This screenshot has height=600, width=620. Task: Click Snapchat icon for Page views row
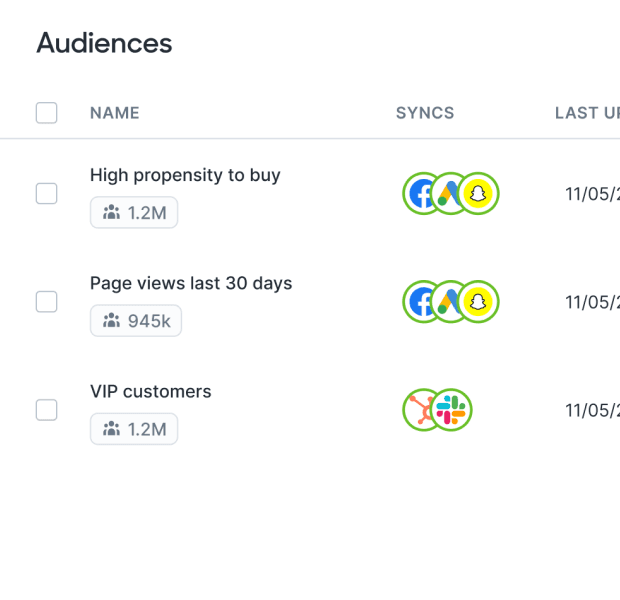click(x=480, y=302)
